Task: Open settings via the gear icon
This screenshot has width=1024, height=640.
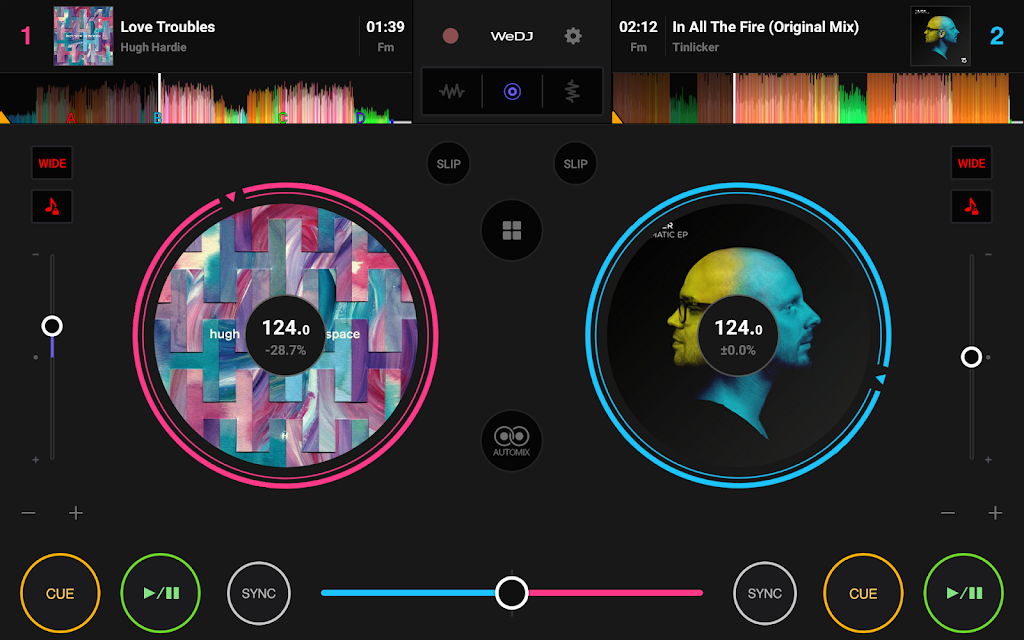Action: [x=573, y=36]
